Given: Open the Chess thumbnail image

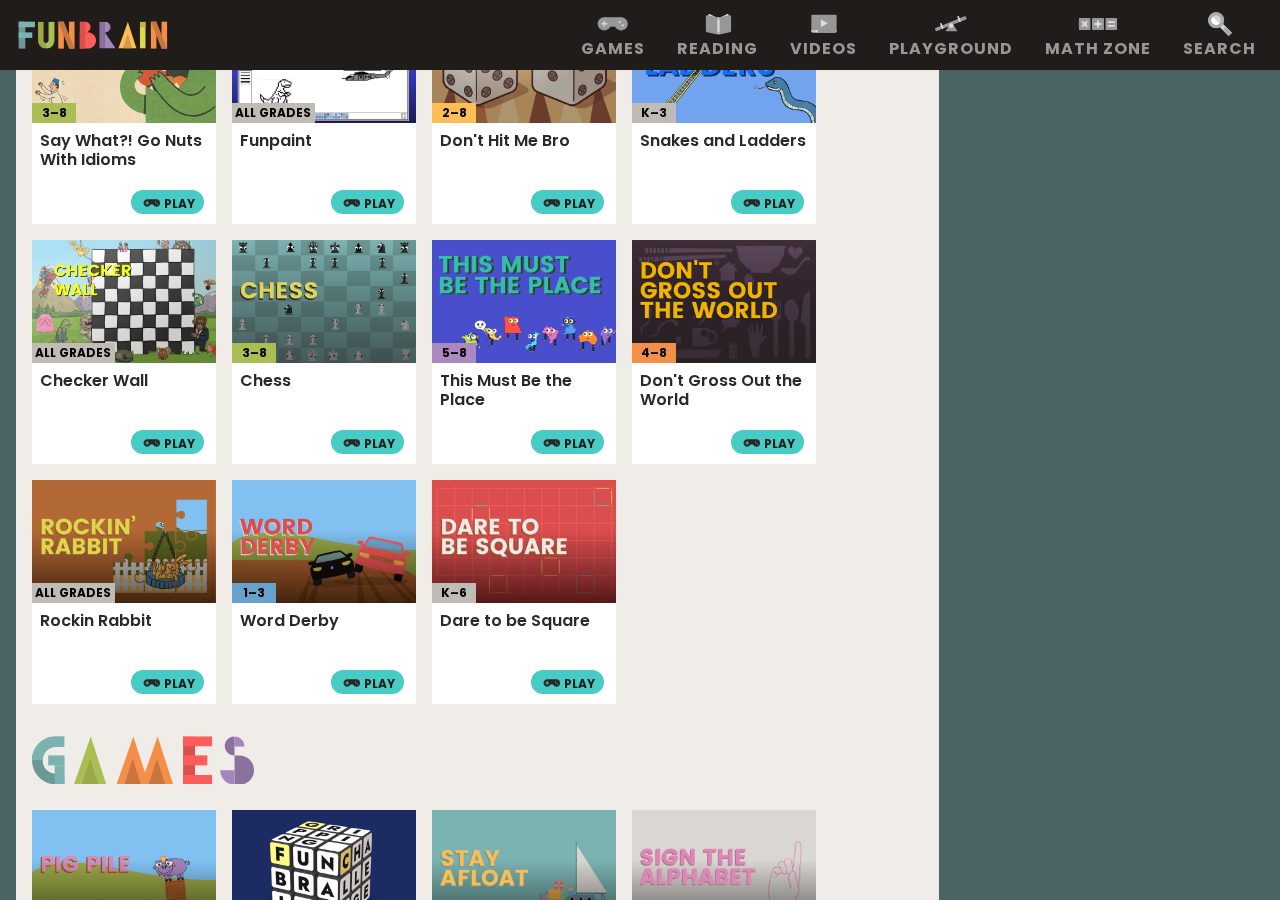Looking at the screenshot, I should click(x=324, y=301).
